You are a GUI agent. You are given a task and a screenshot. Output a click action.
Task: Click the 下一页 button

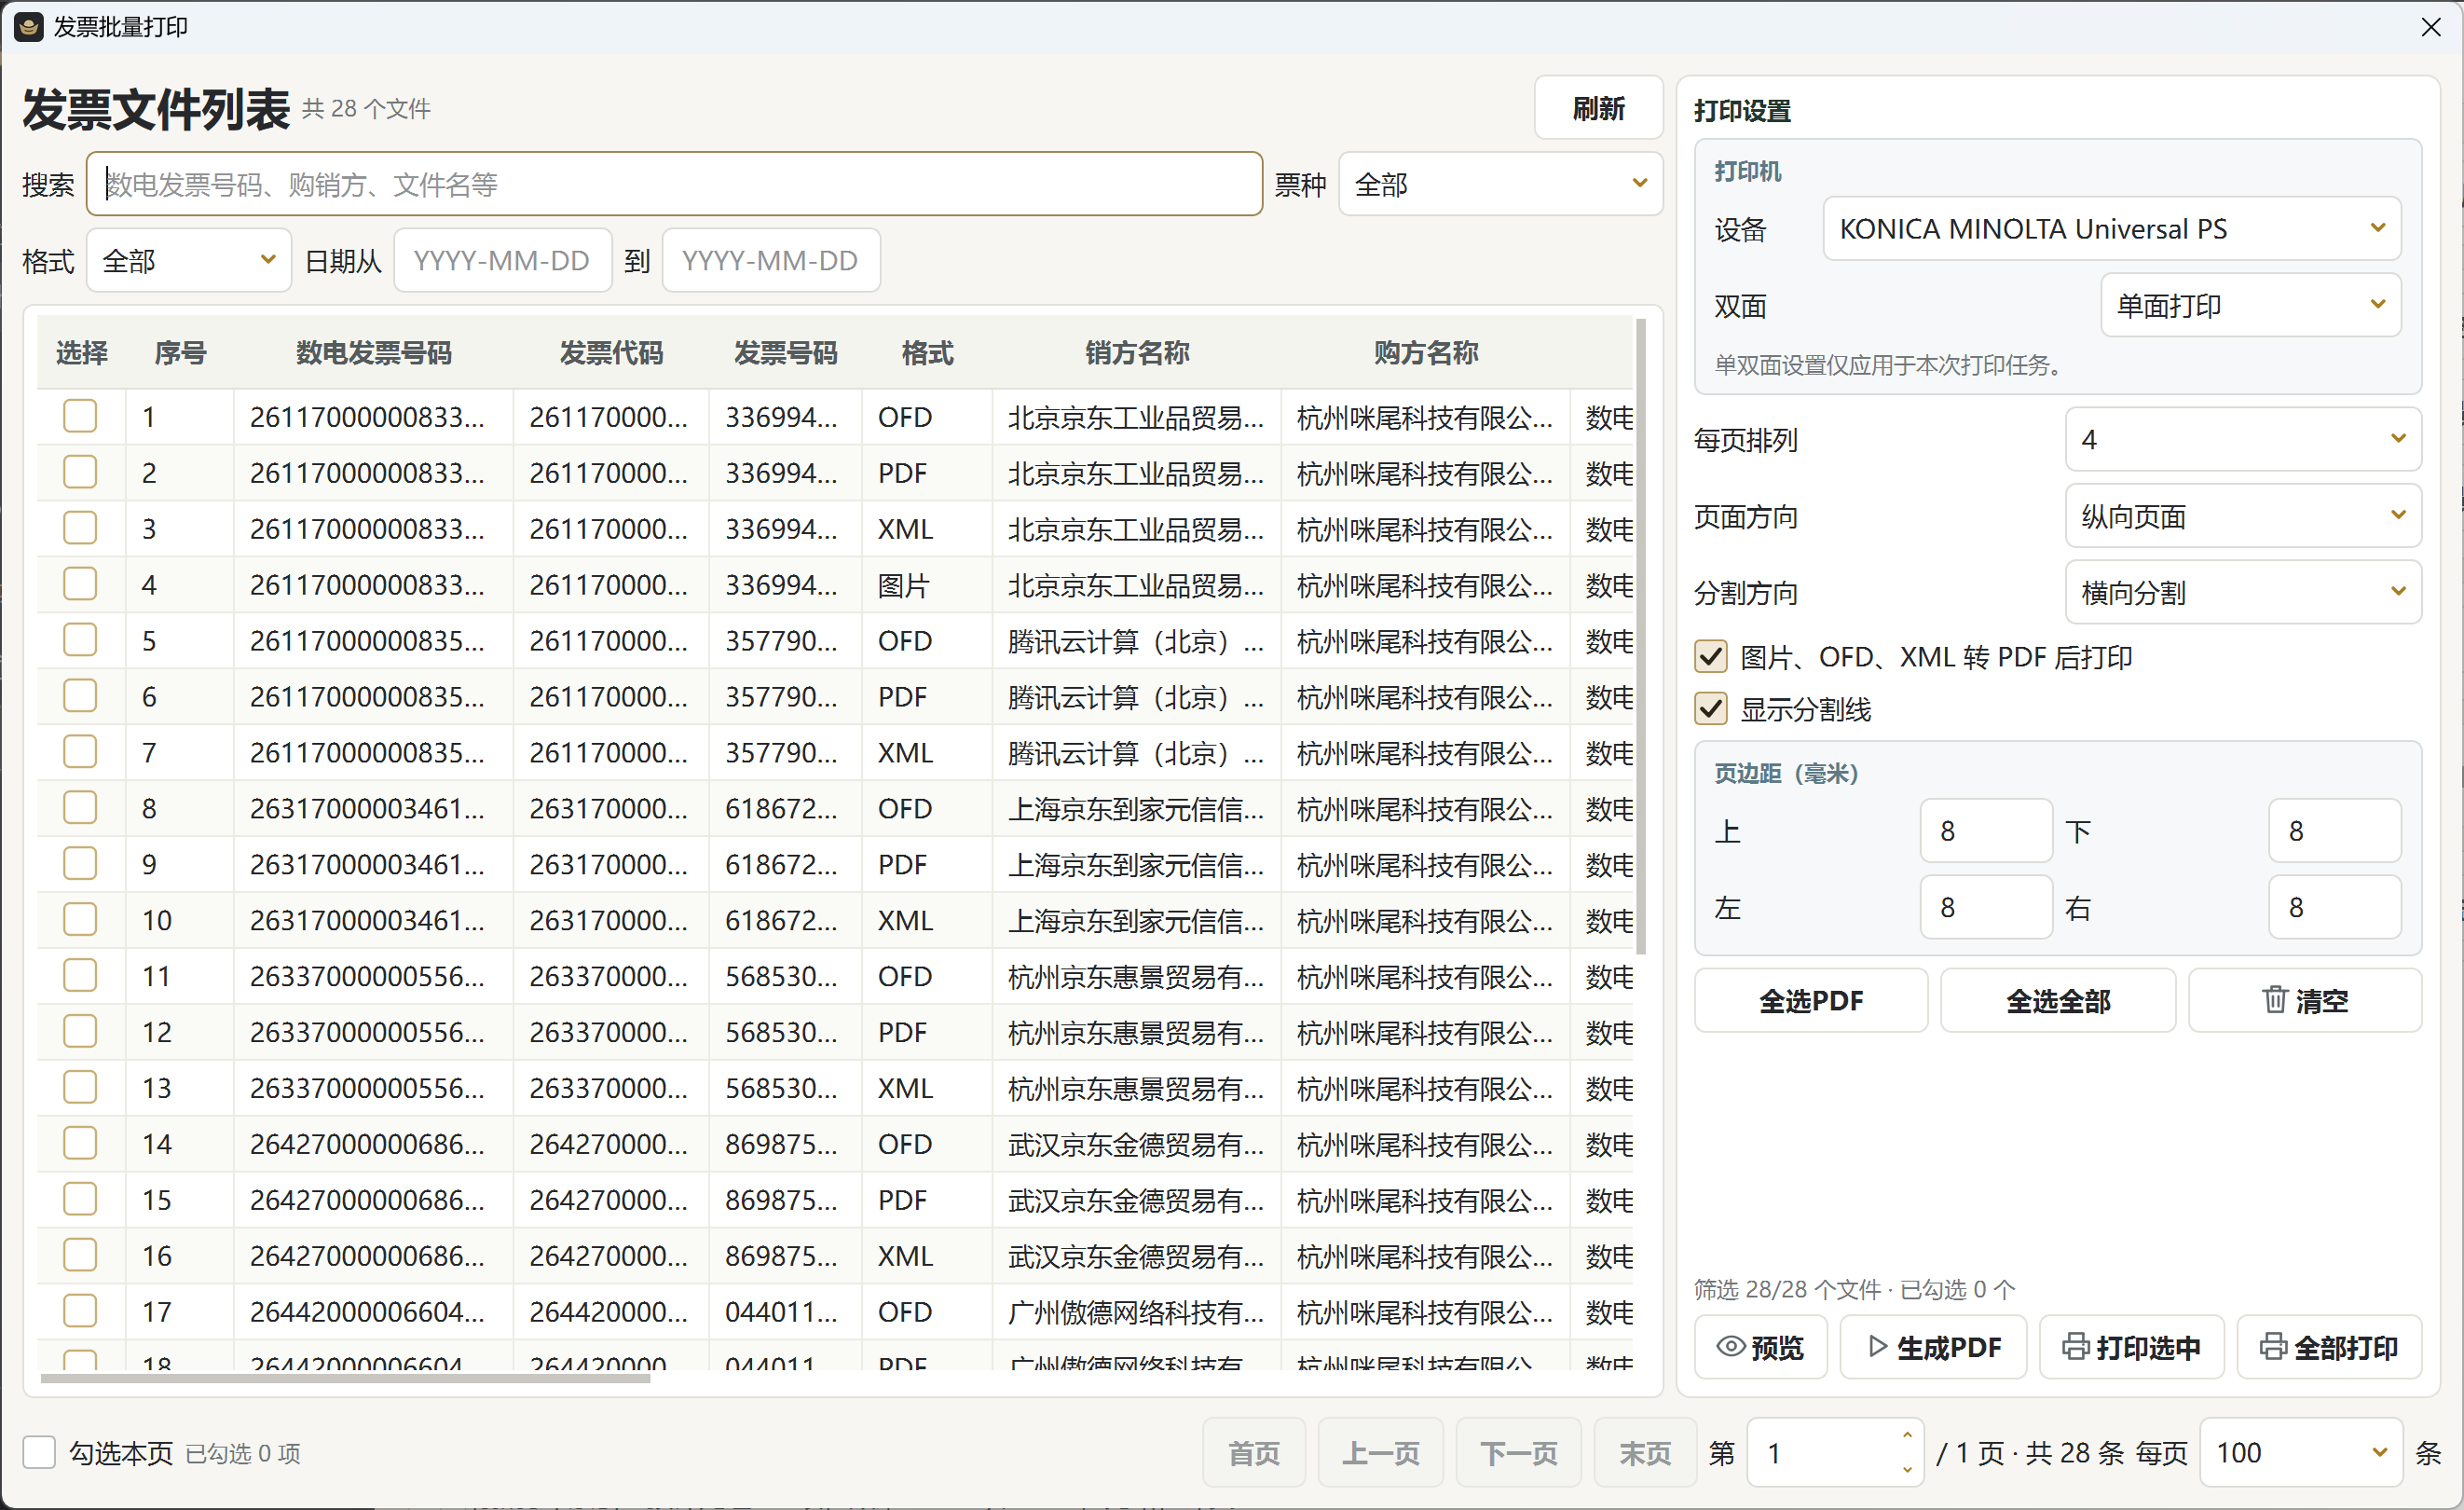(1518, 1452)
